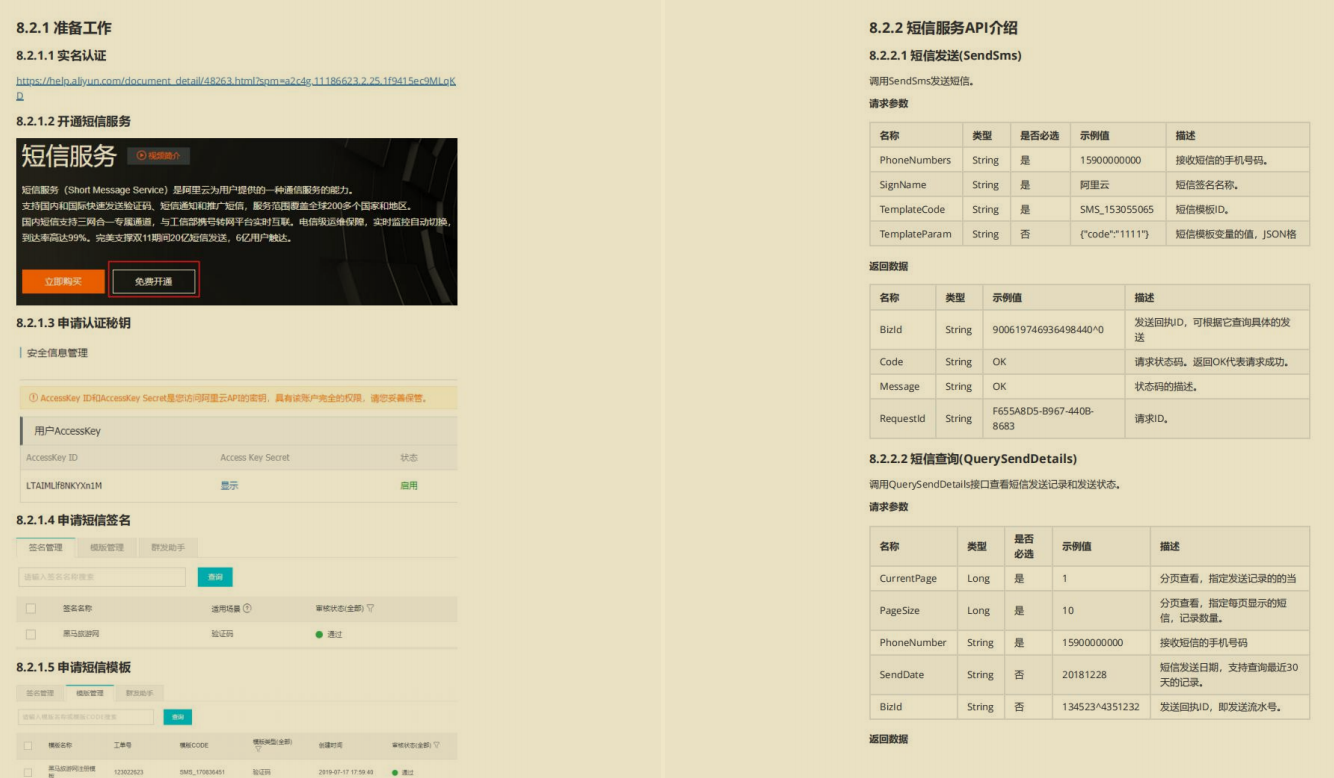Click the 免费开通 button
This screenshot has height=778, width=1334.
point(154,281)
